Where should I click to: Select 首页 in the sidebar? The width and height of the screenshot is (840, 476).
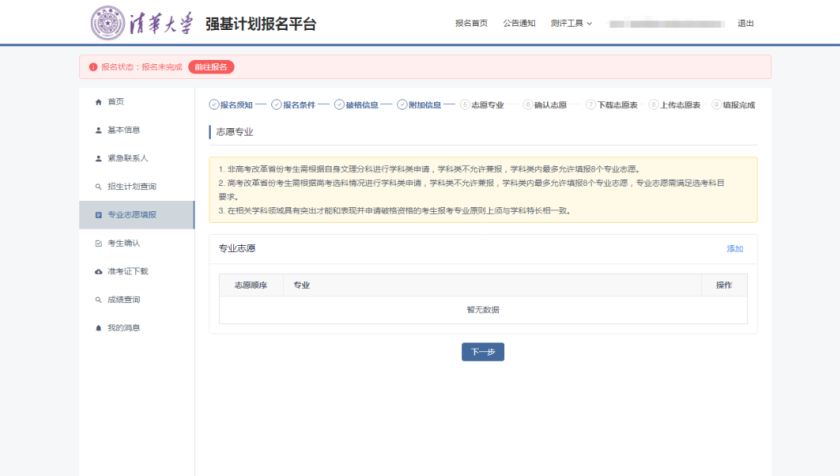137,102
